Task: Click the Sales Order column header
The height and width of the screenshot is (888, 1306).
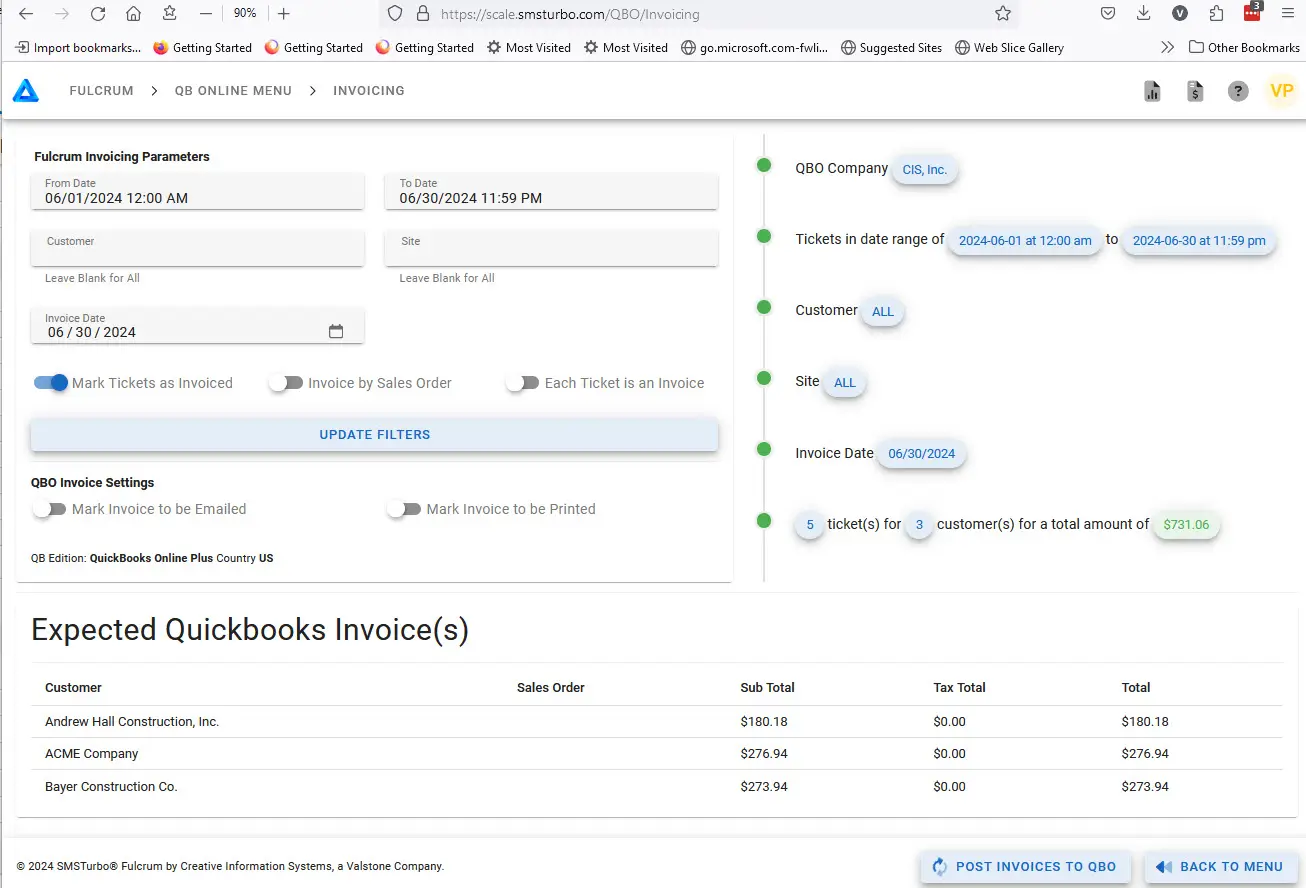Action: click(x=551, y=688)
